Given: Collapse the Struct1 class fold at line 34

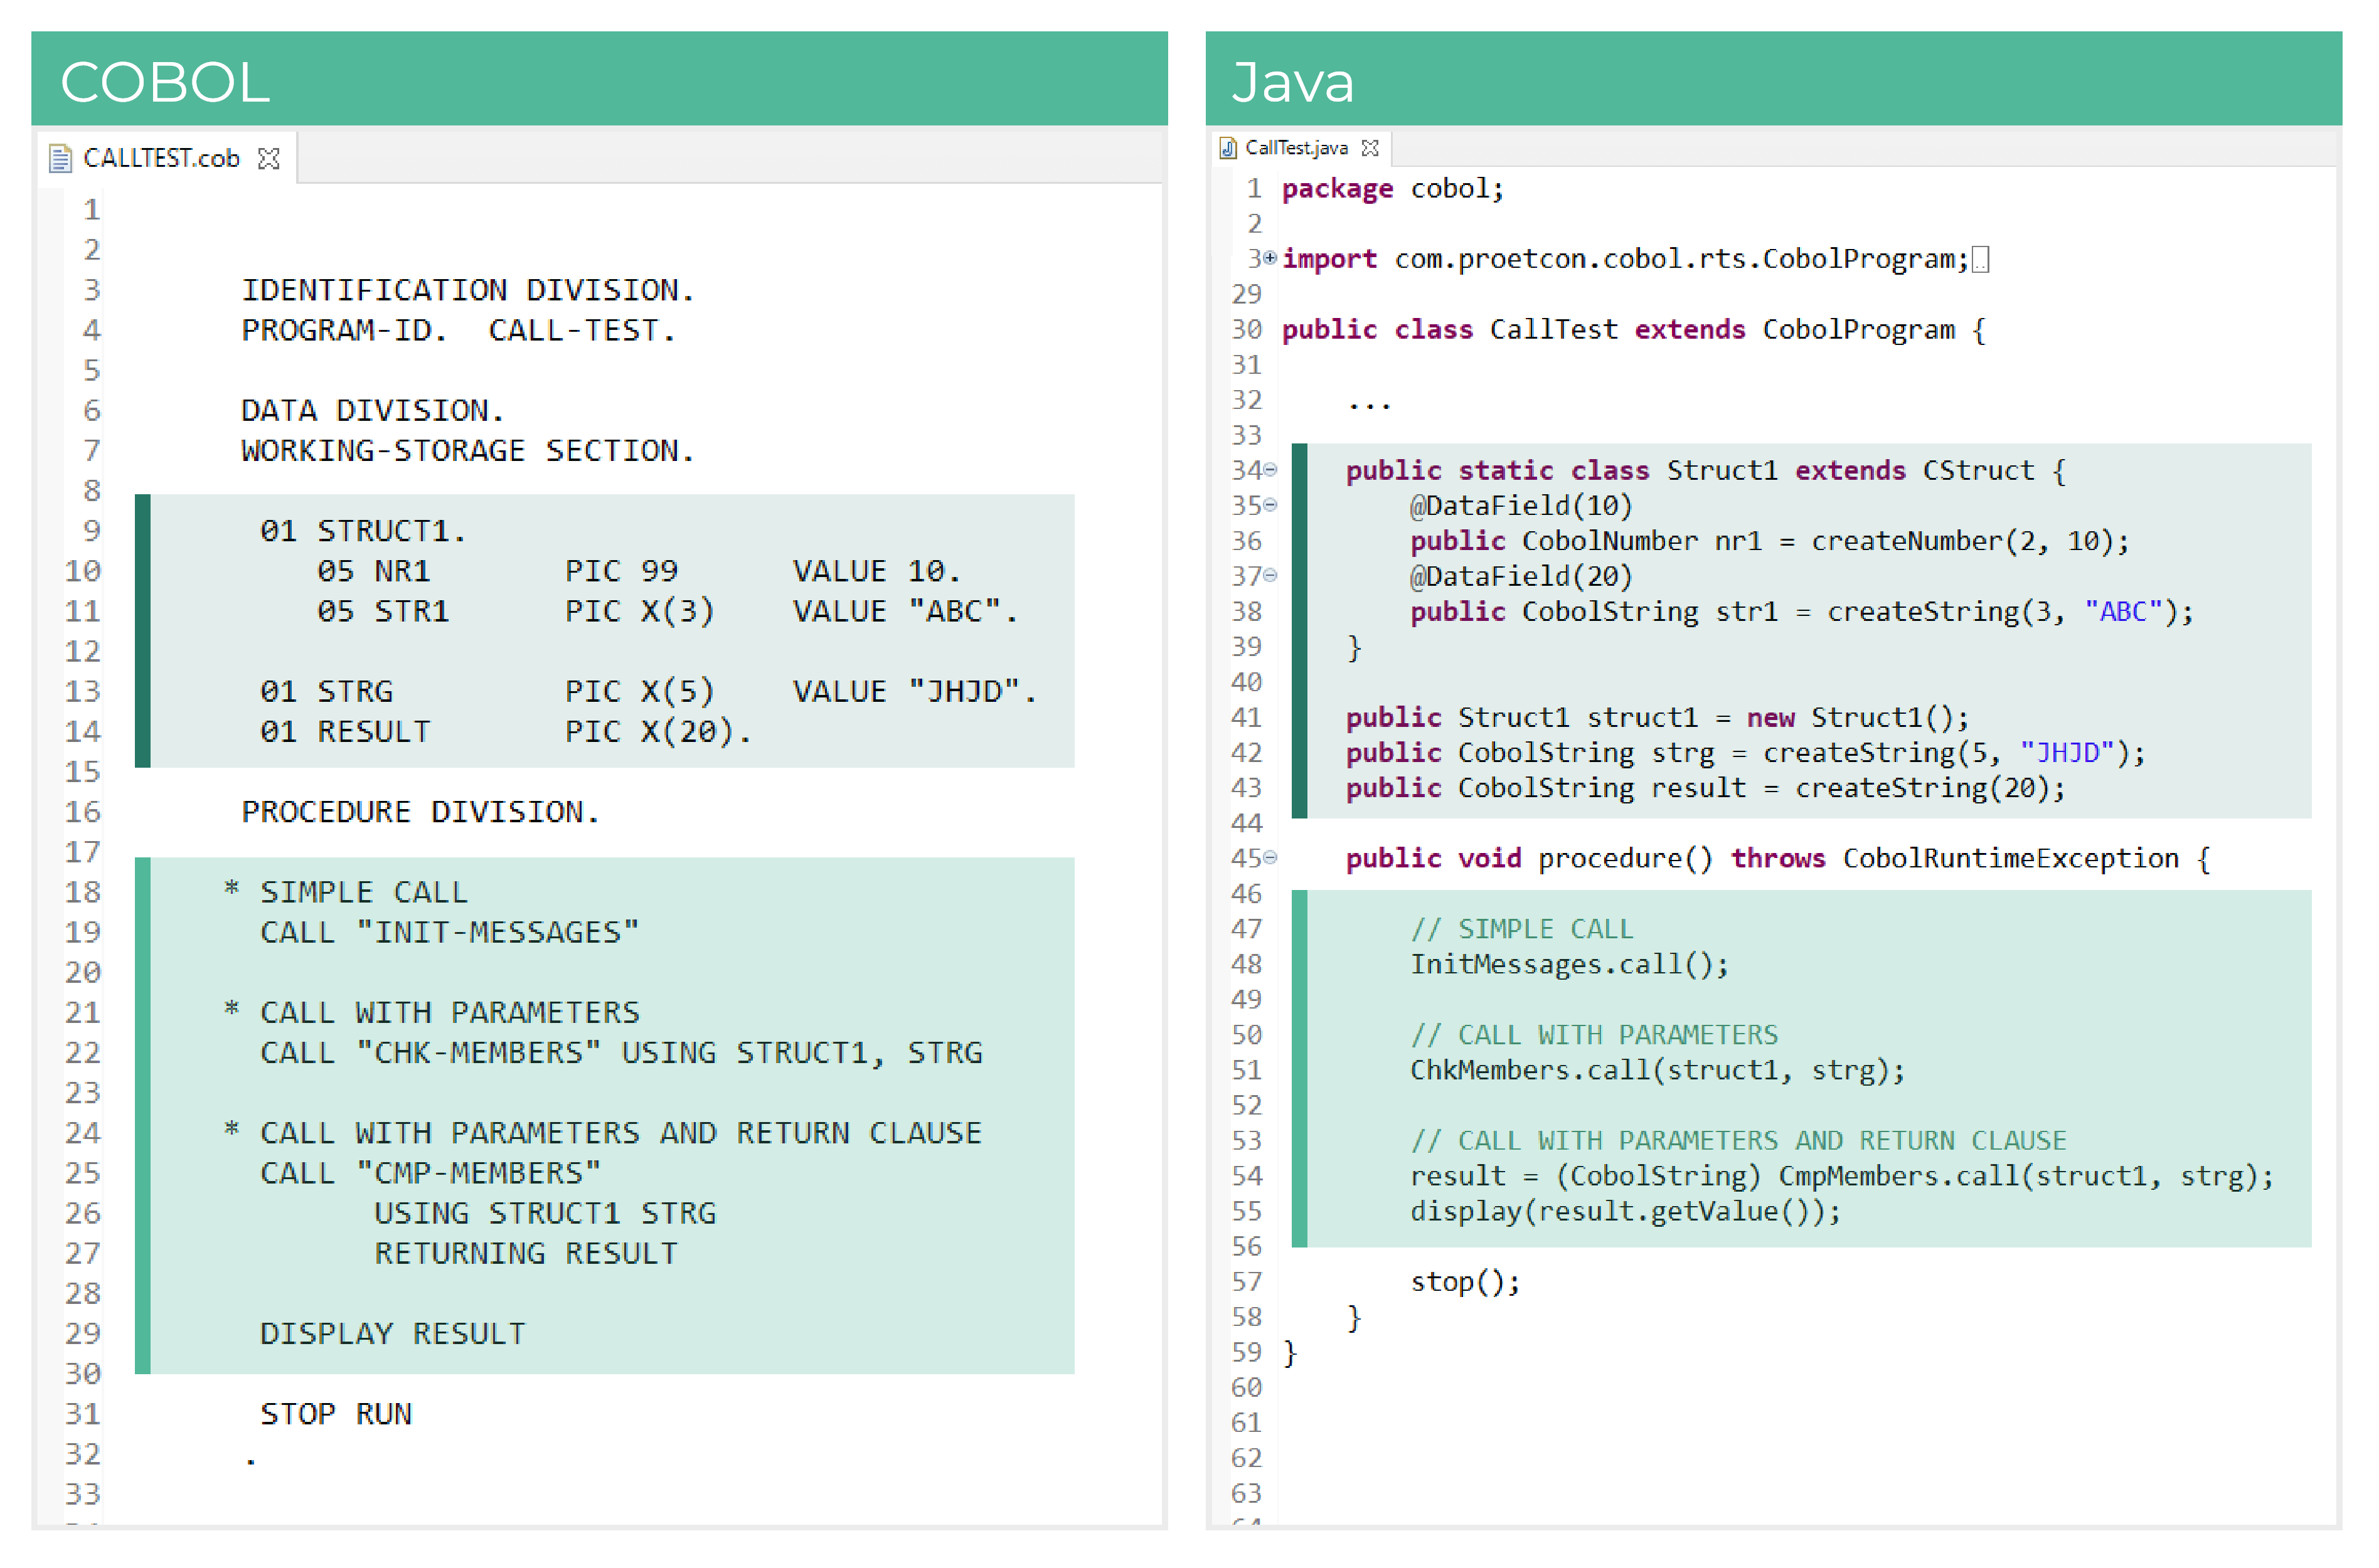Looking at the screenshot, I should (x=1270, y=470).
